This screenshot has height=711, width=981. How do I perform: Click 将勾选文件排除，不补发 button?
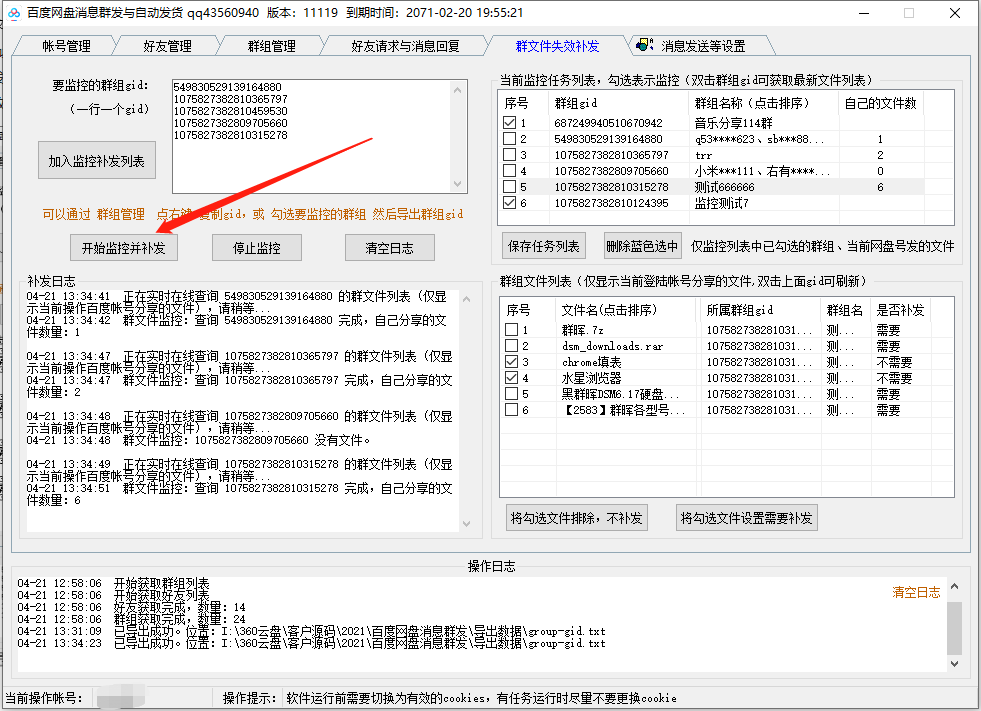(x=577, y=518)
